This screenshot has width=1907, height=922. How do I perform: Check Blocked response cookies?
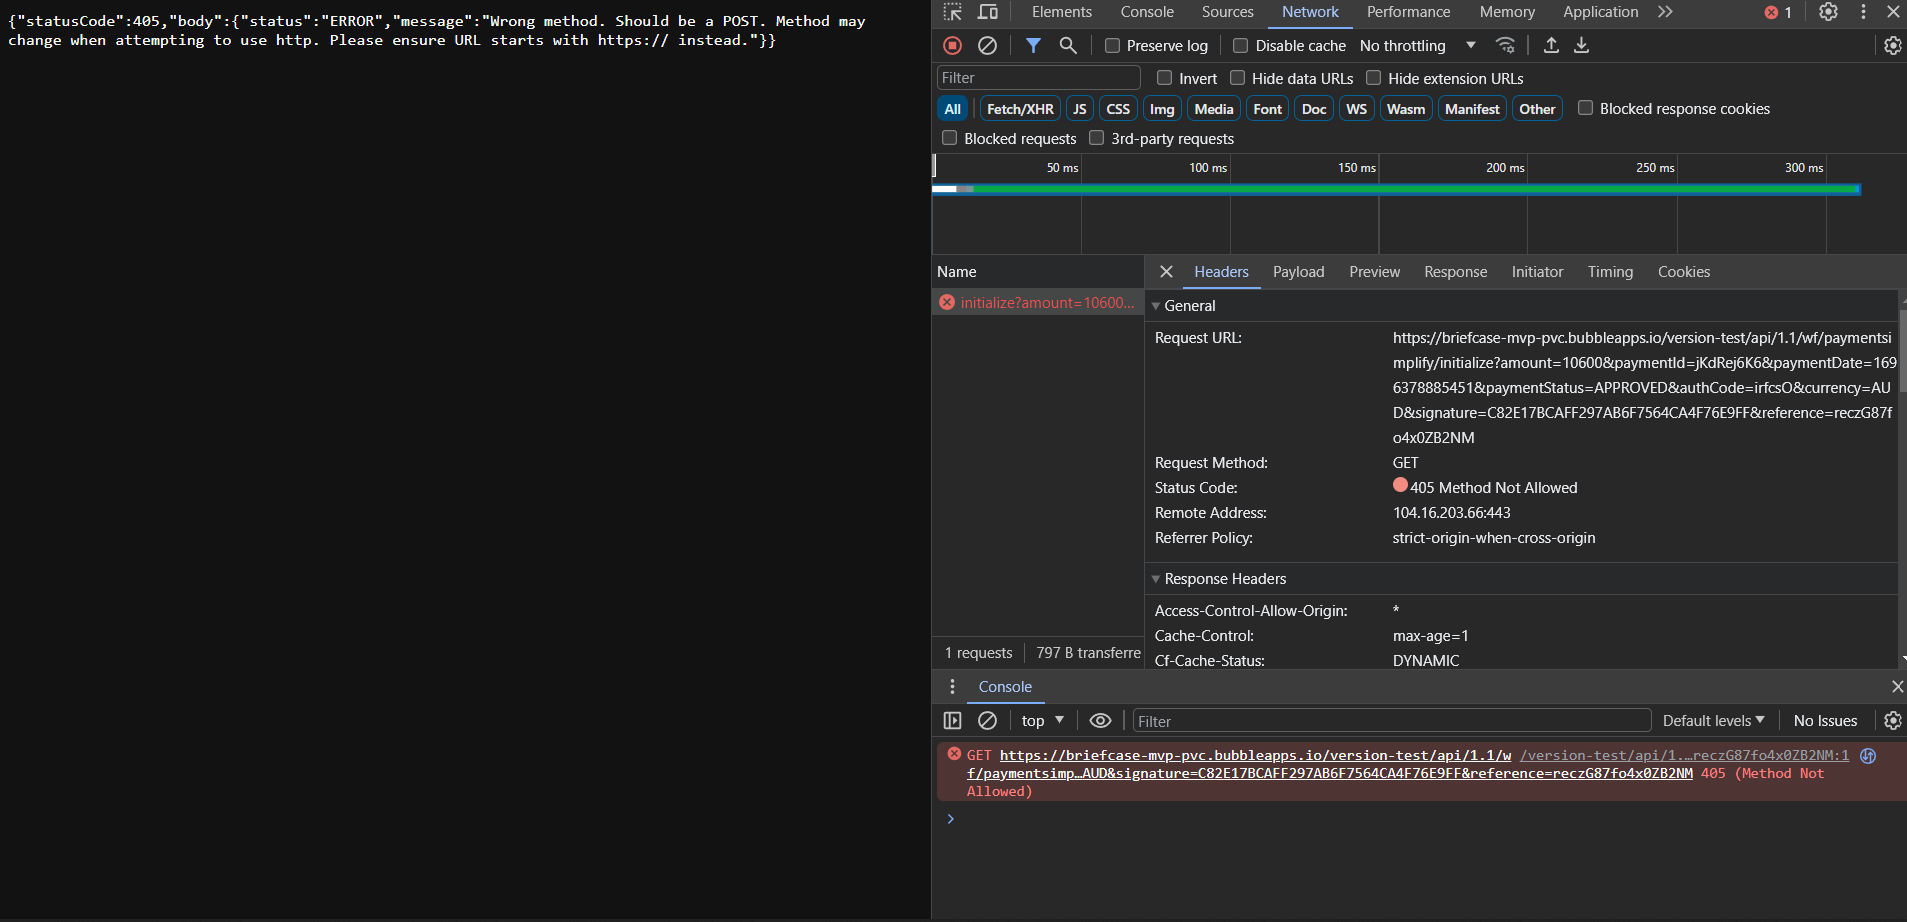(x=1585, y=108)
